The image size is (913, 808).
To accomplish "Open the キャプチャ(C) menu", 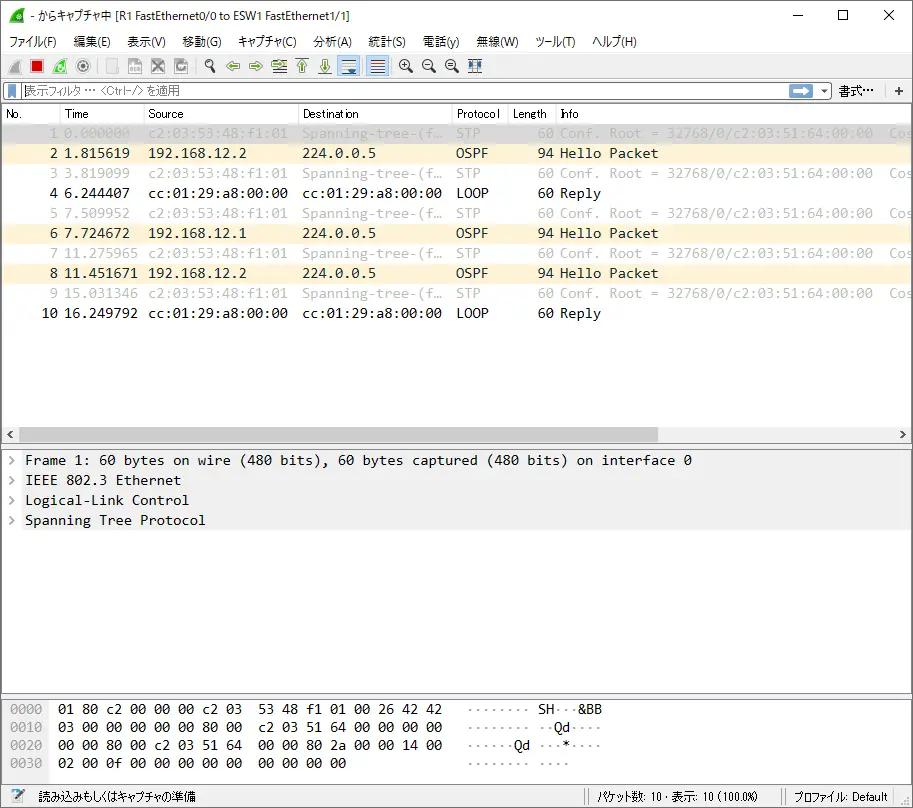I will click(267, 42).
